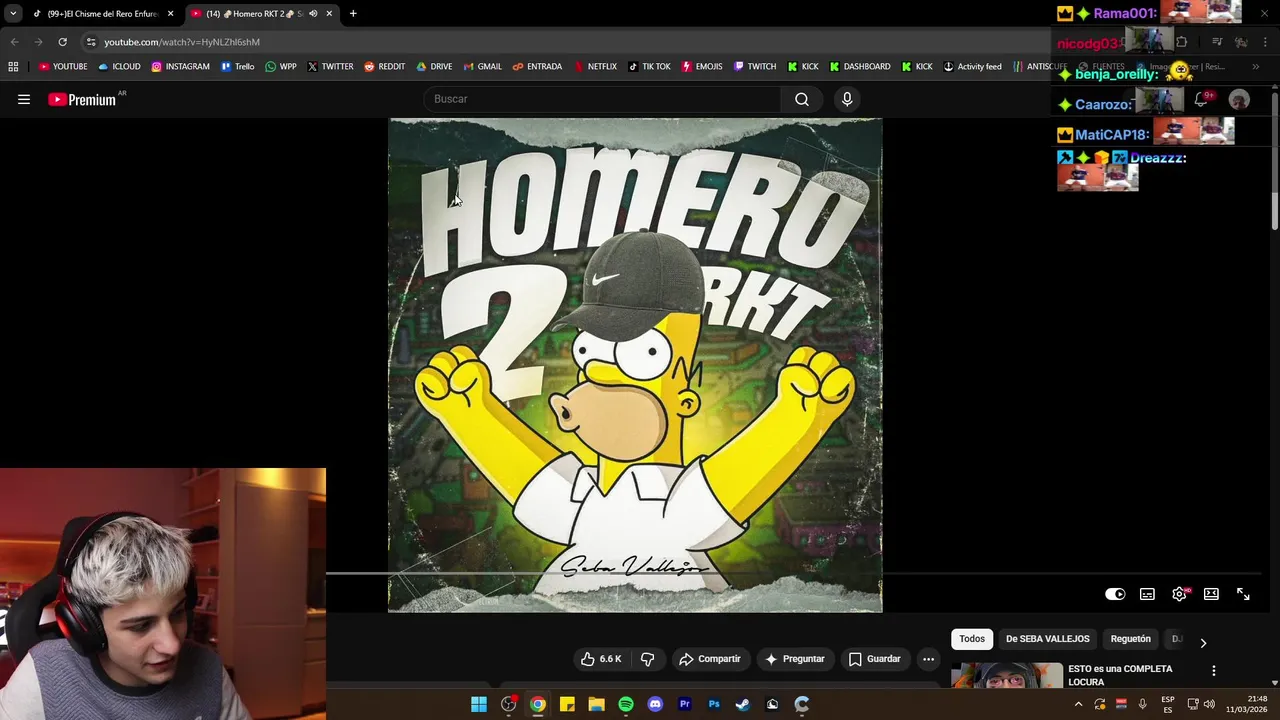The width and height of the screenshot is (1280, 720).
Task: Open the player settings gear
Action: point(1180,594)
